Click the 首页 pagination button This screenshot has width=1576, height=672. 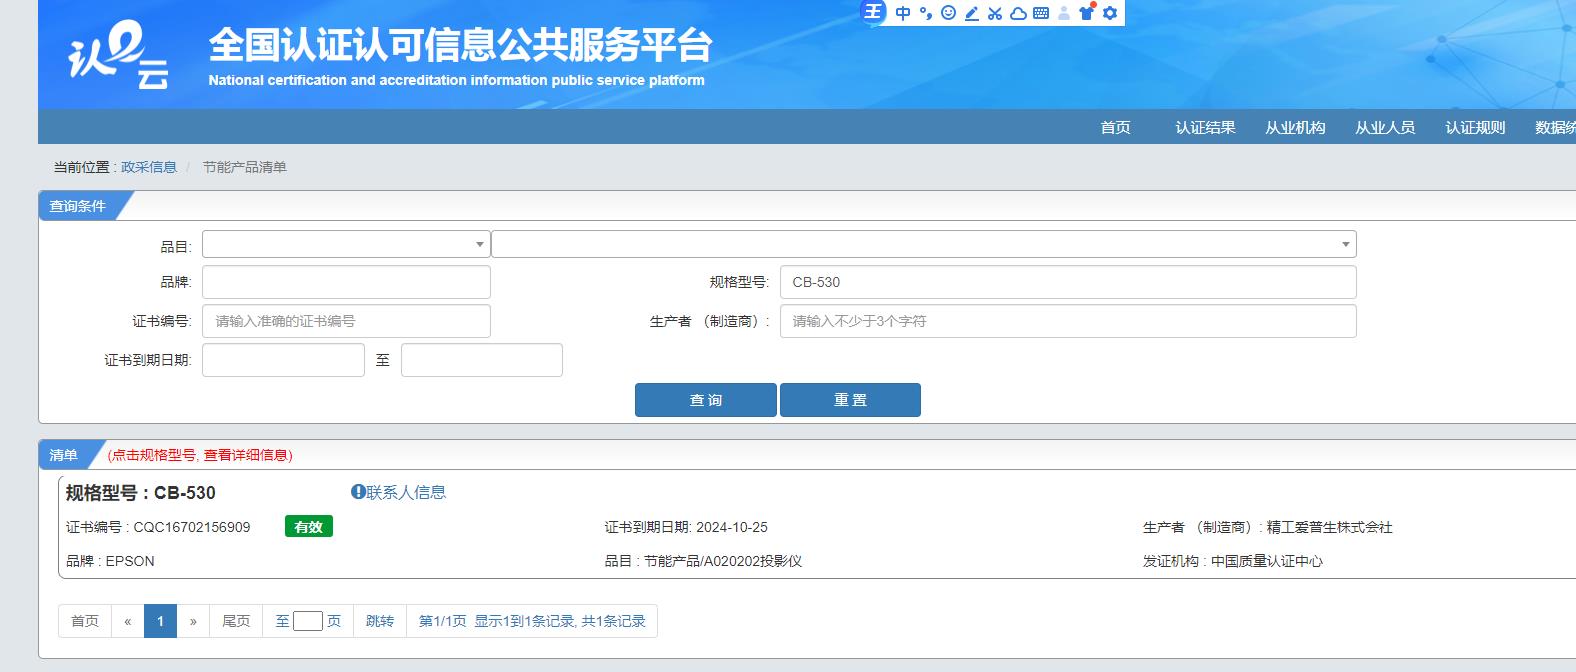85,621
